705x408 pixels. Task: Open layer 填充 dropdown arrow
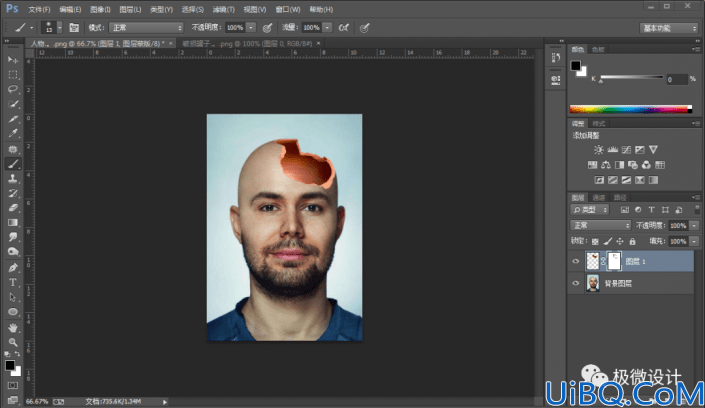pos(694,242)
